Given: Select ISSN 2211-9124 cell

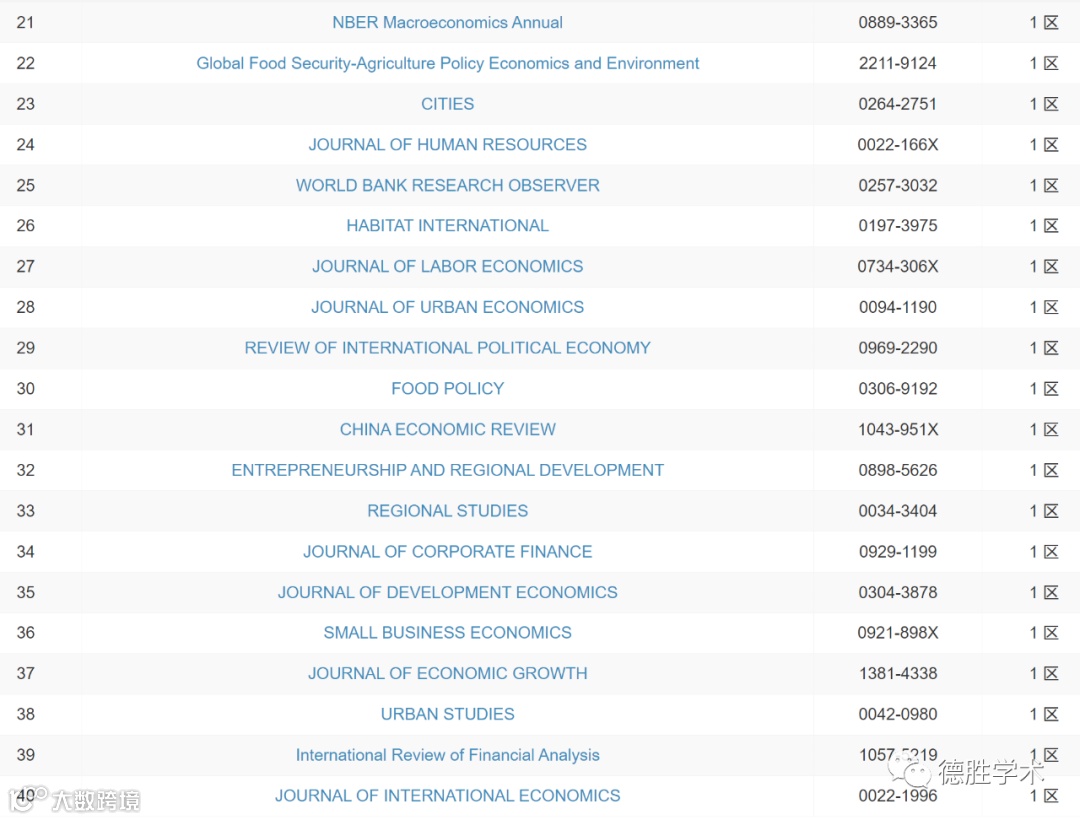Looking at the screenshot, I should tap(897, 63).
